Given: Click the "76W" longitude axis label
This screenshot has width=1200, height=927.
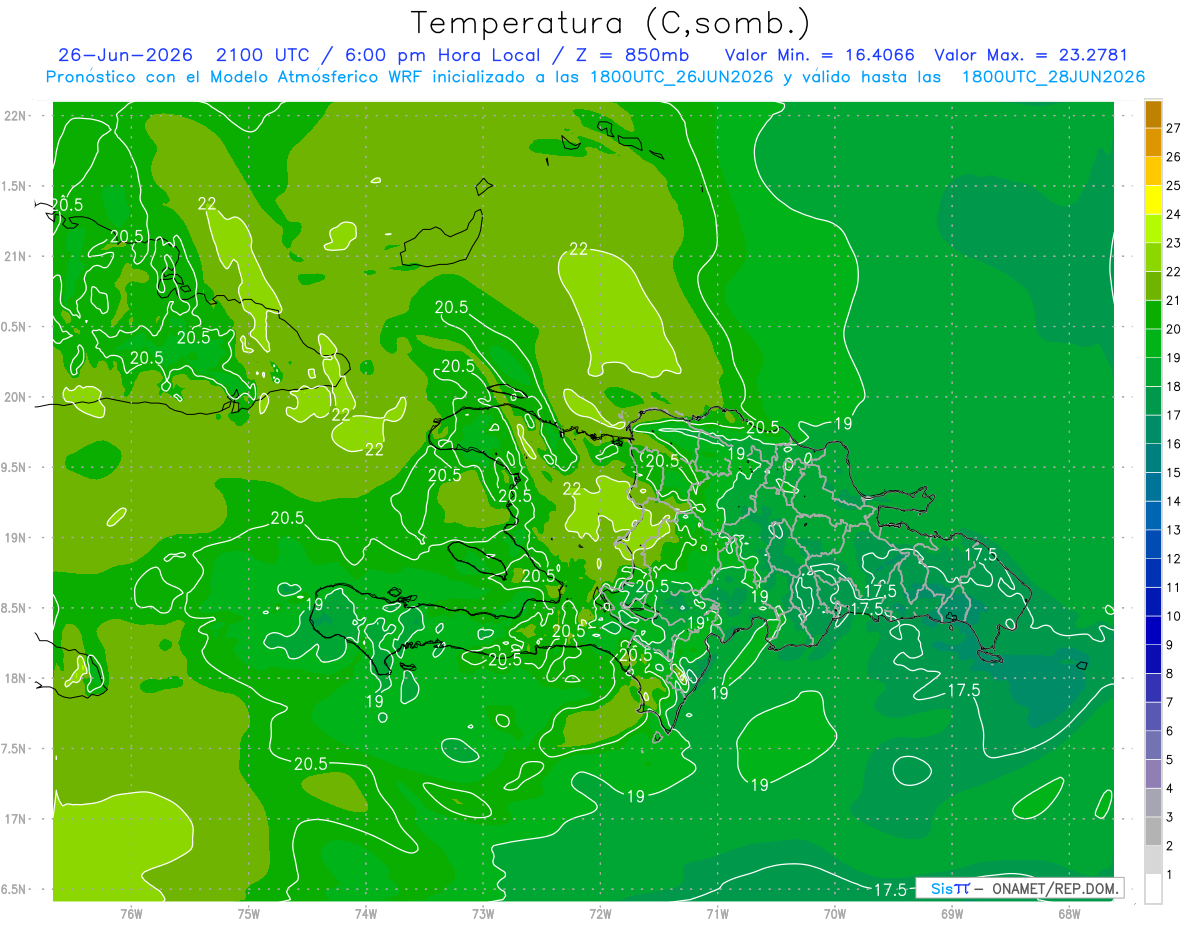Looking at the screenshot, I should coord(131,913).
